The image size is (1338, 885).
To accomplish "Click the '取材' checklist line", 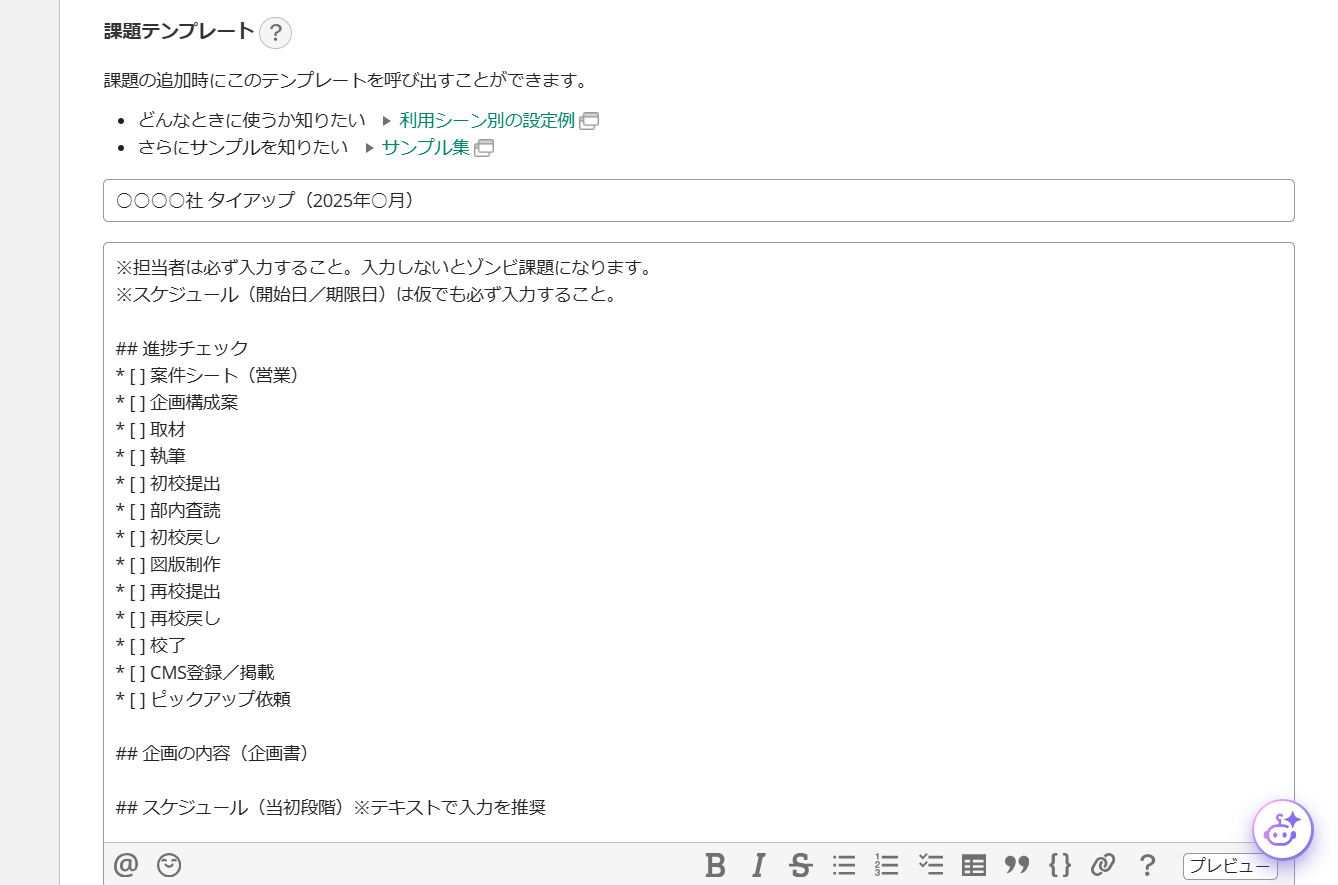I will 151,430.
